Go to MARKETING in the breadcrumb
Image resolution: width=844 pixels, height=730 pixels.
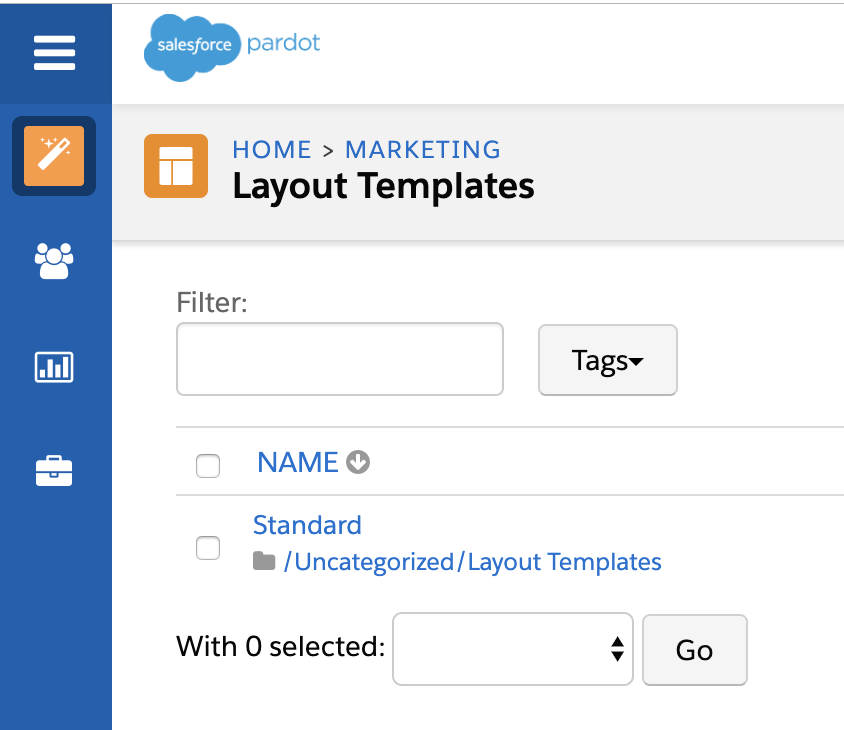423,150
